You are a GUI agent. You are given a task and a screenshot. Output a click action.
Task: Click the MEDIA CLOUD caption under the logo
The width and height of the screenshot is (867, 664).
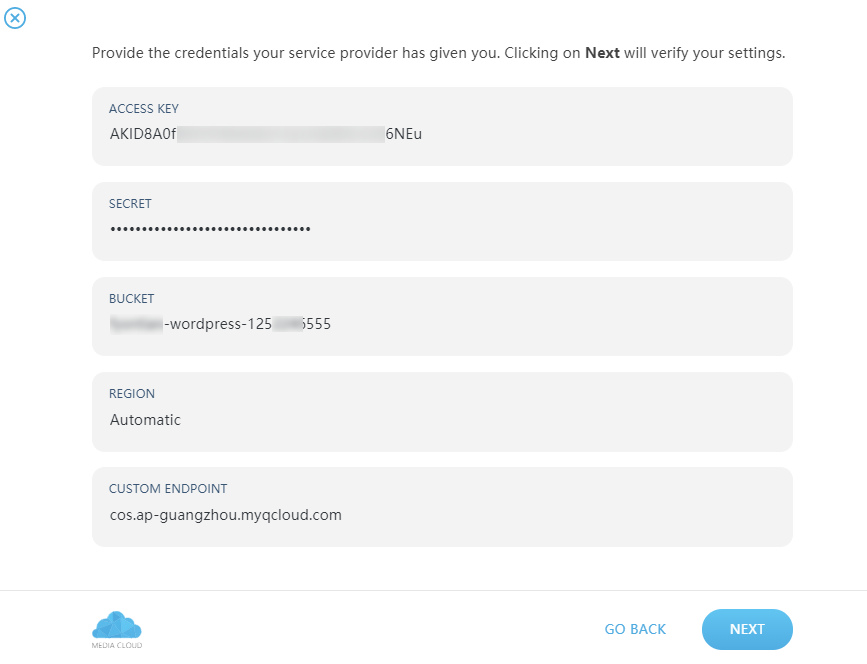(x=117, y=645)
